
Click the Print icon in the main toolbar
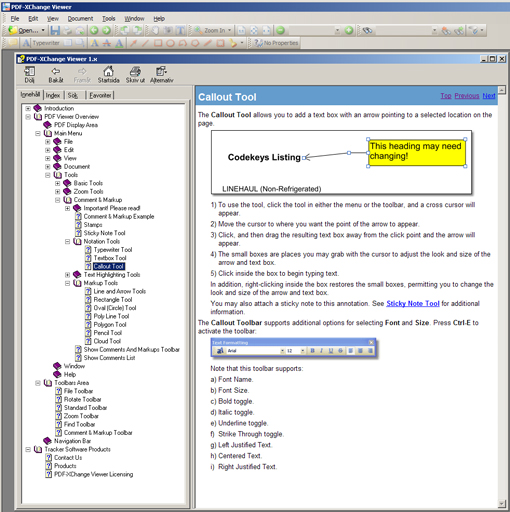point(68,31)
